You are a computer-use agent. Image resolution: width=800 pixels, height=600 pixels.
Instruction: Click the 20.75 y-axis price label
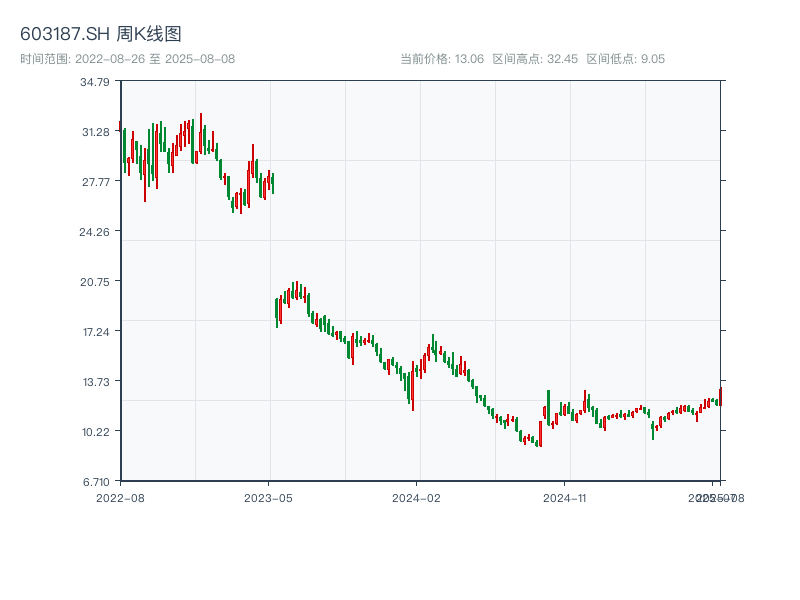pos(95,282)
